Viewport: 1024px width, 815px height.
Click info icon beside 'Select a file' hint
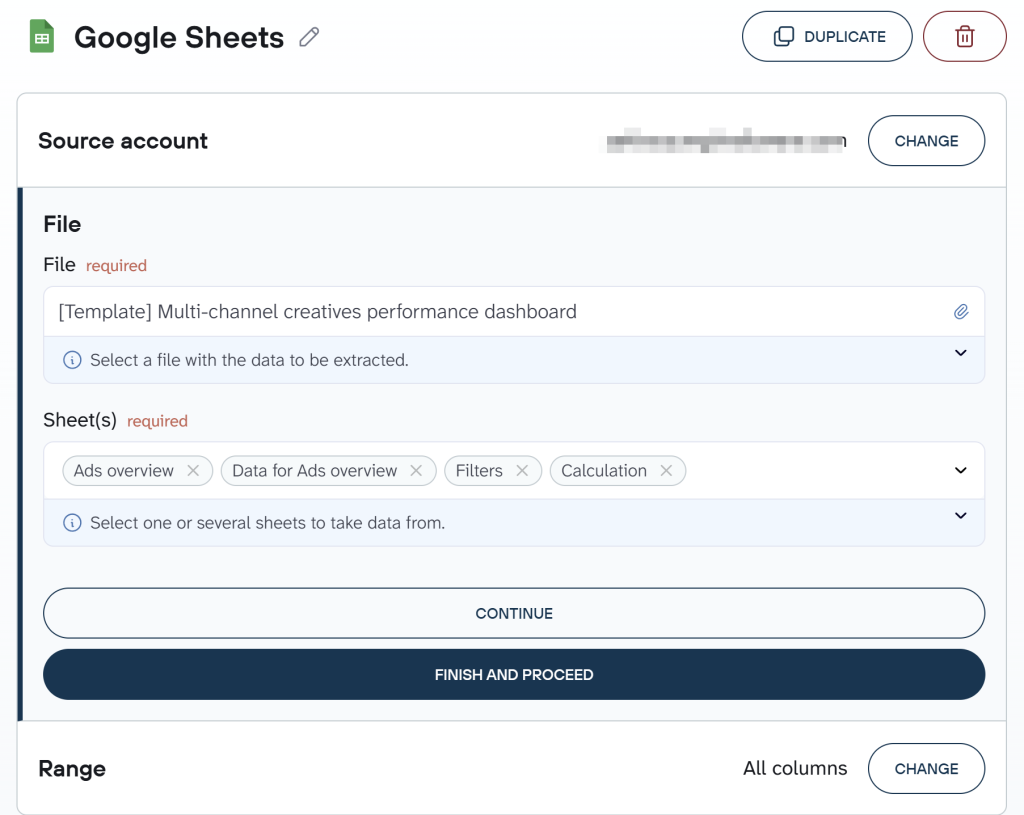coord(72,360)
